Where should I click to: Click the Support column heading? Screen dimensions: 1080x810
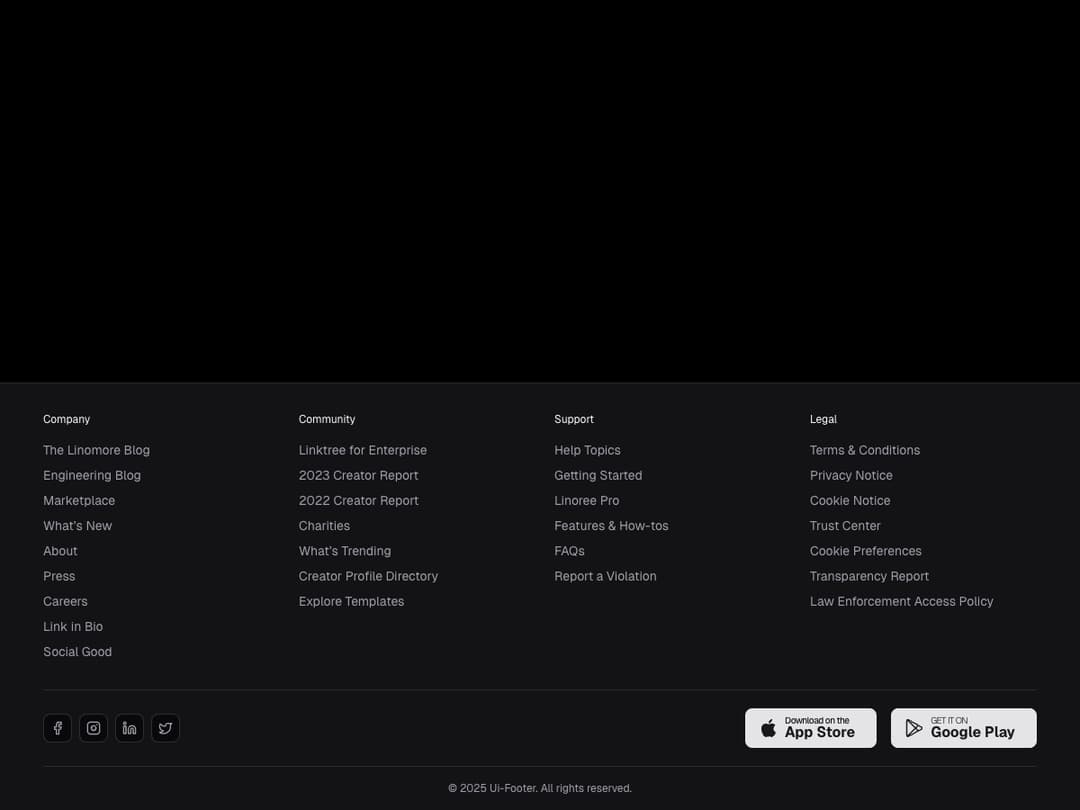pos(574,419)
